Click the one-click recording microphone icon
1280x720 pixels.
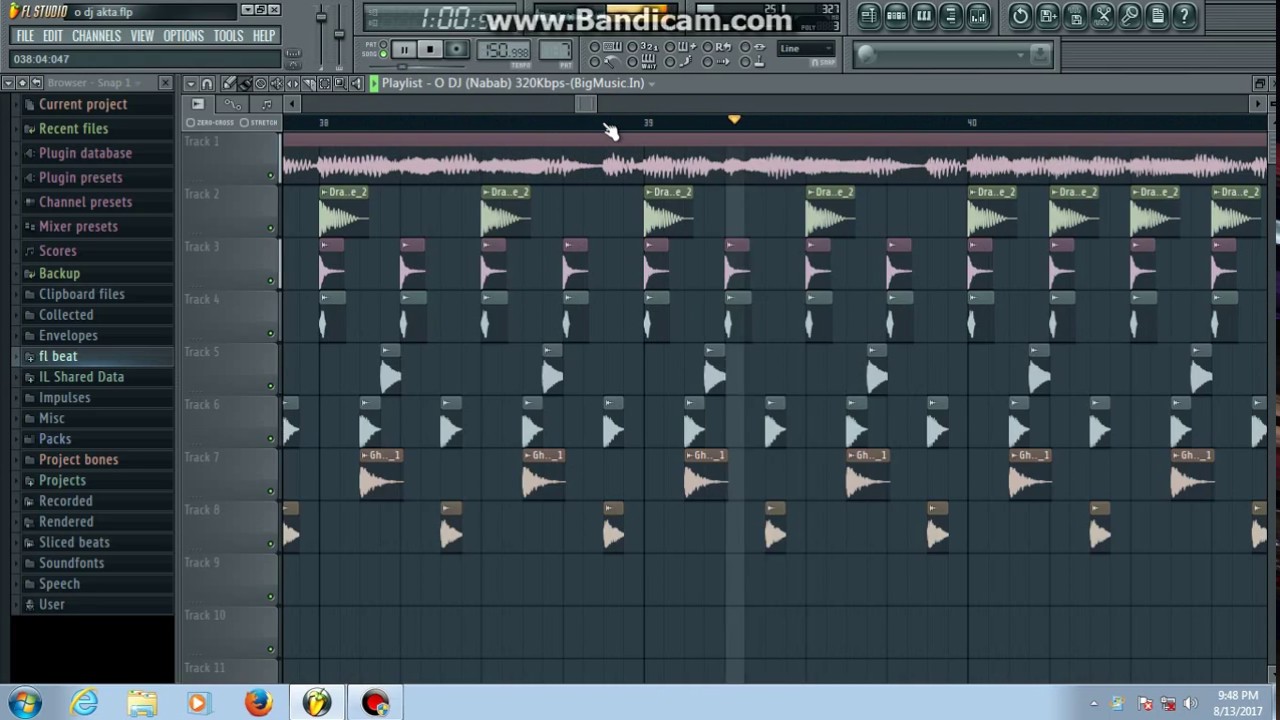point(1130,15)
